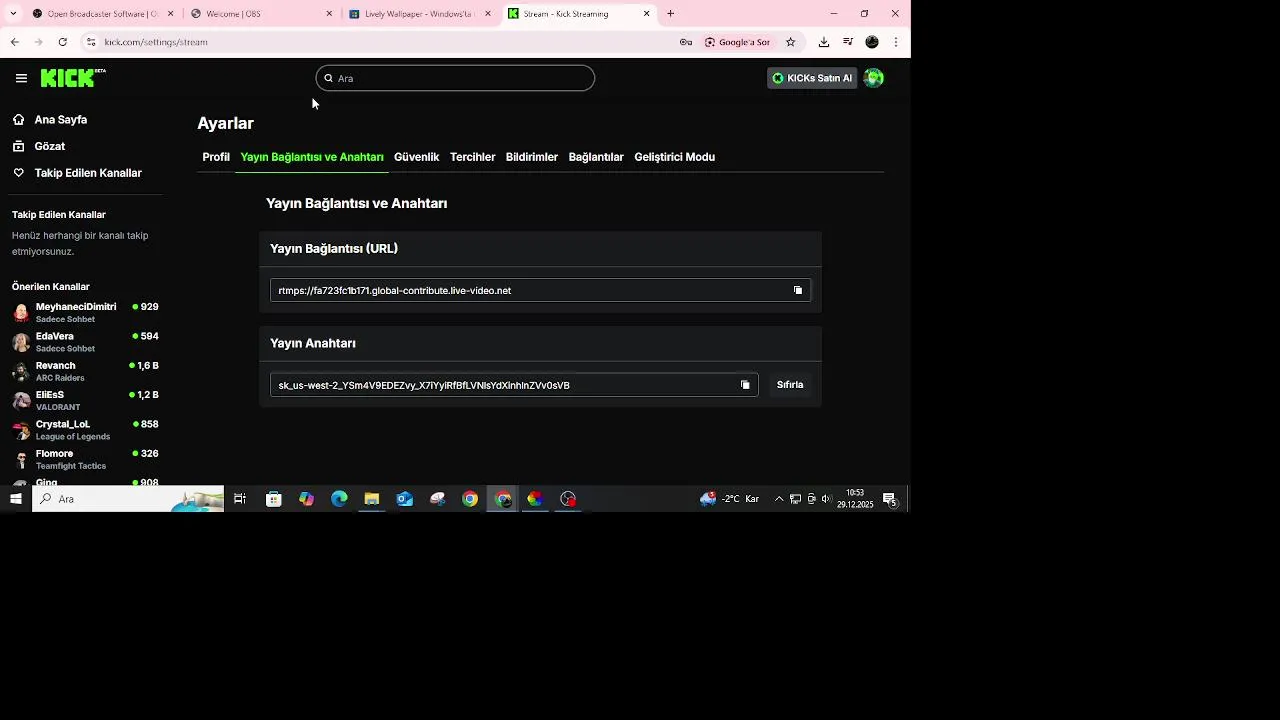1280x720 pixels.
Task: Reload the page
Action: click(x=62, y=42)
